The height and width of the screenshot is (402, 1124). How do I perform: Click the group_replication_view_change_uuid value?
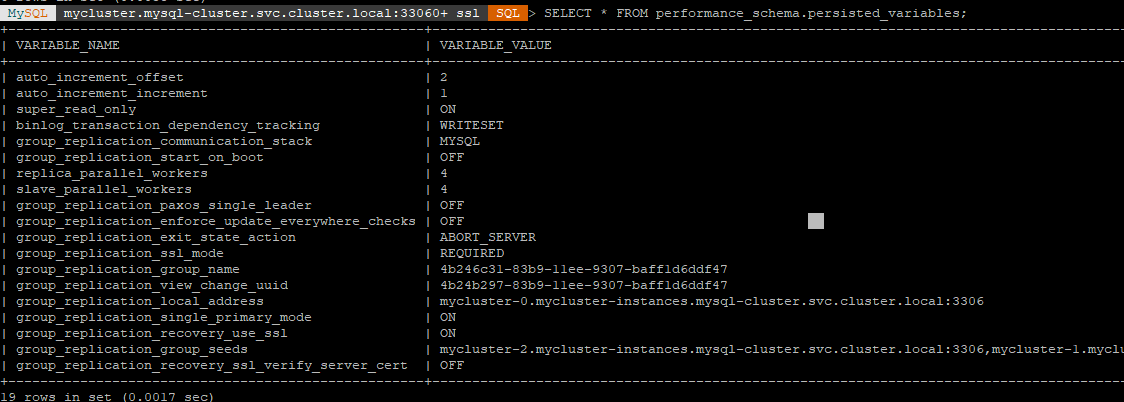tap(584, 285)
